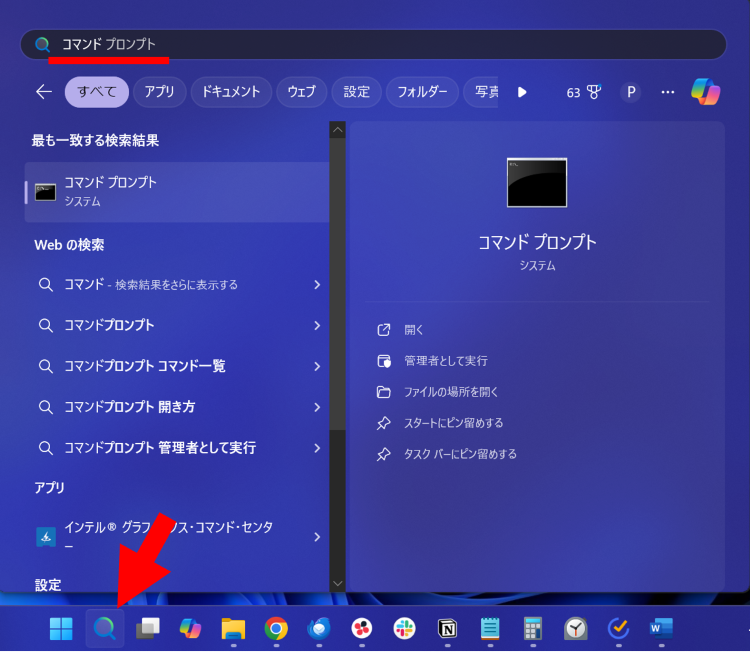Screen dimensions: 750x668
Task: Select the ウェブ filter tab
Action: tap(301, 92)
